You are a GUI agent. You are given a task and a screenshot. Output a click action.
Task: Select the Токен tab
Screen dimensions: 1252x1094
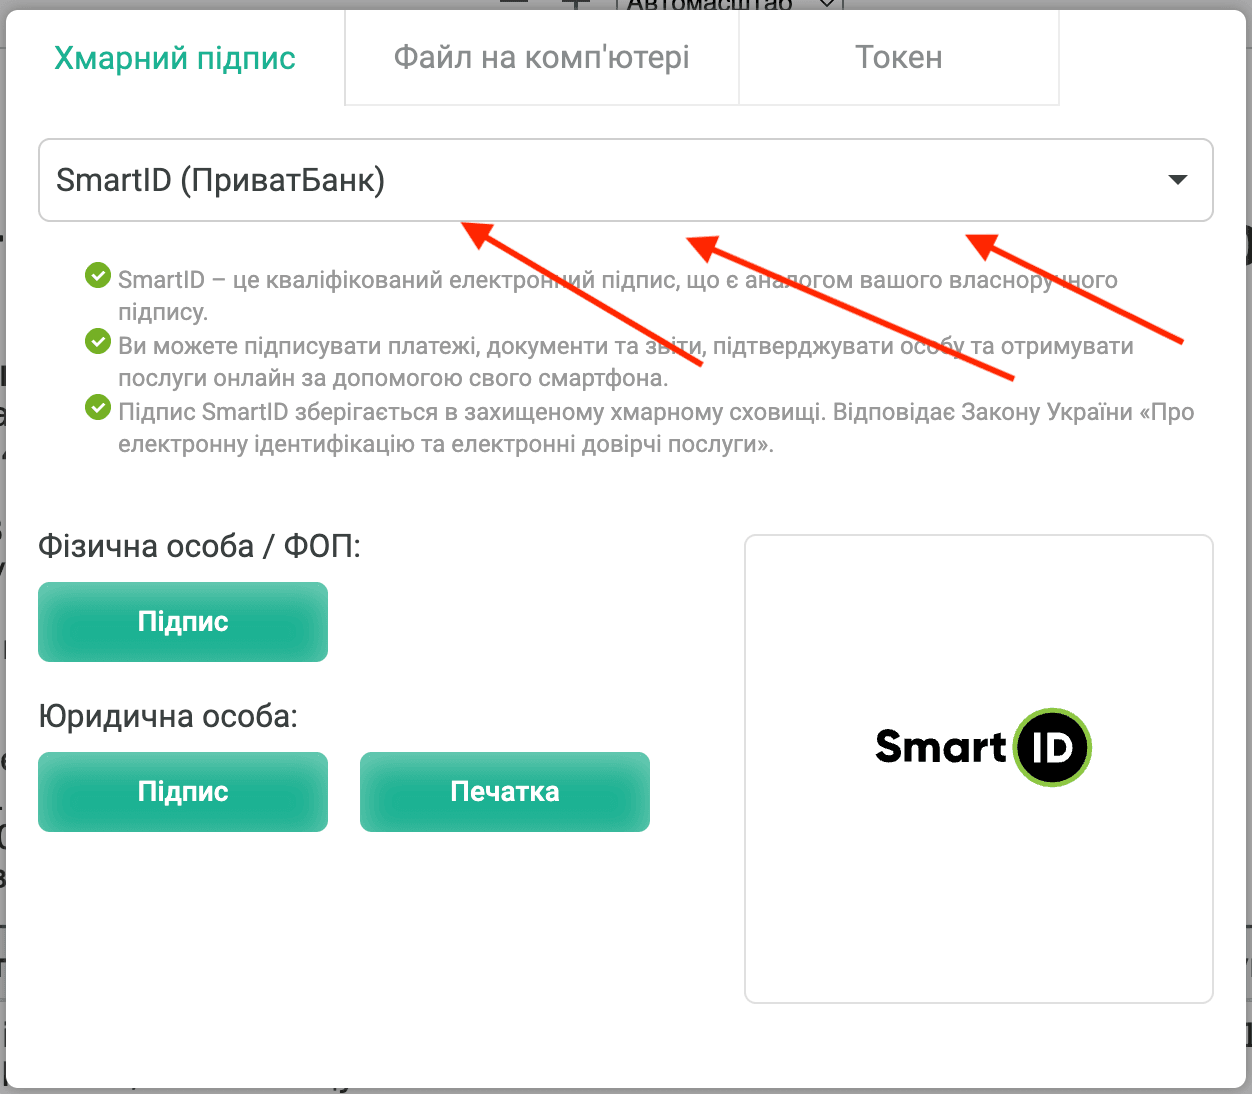899,58
